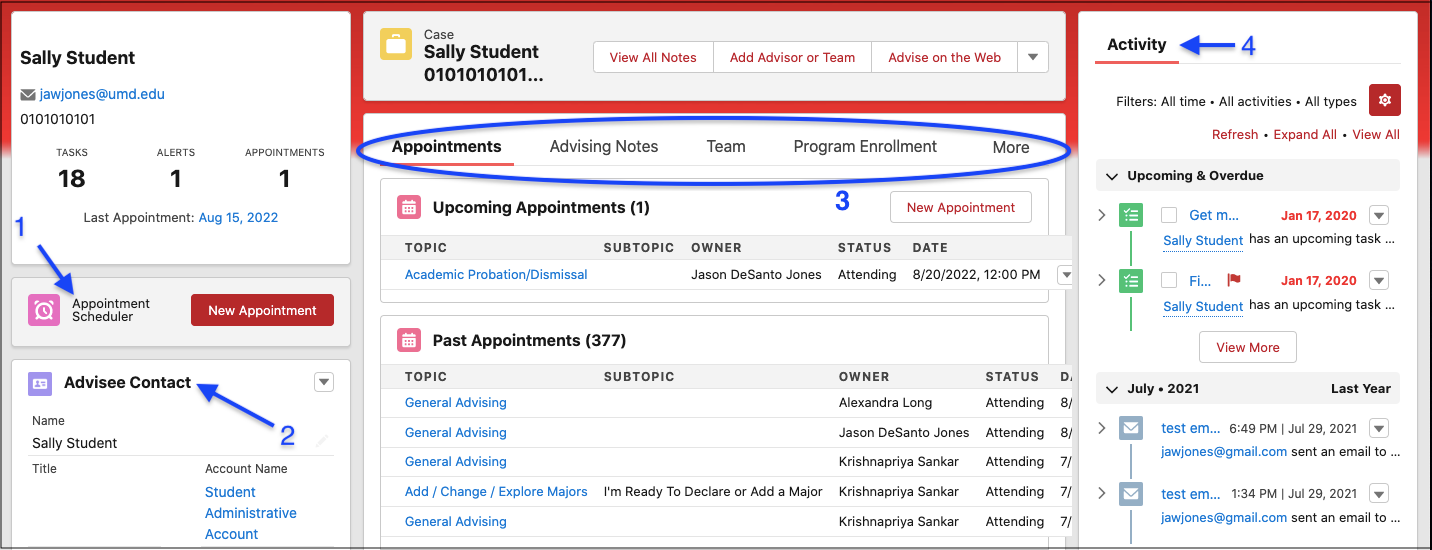
Task: Open row actions for Academic Probation appointment
Action: point(1065,274)
